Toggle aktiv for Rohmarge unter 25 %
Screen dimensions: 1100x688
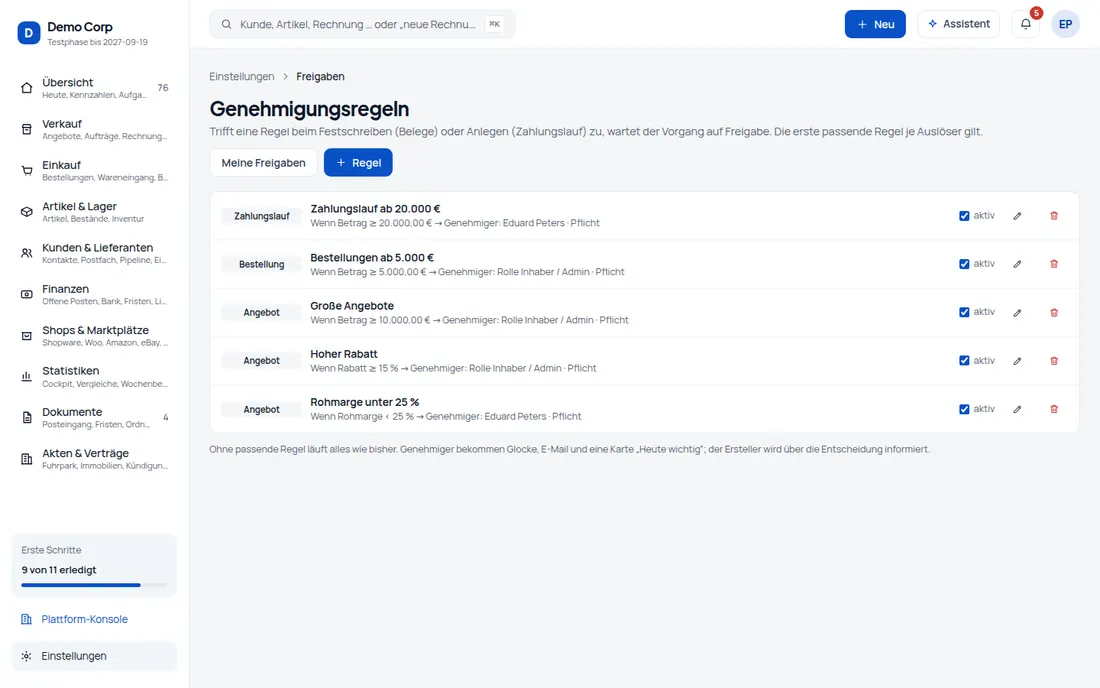(x=964, y=410)
